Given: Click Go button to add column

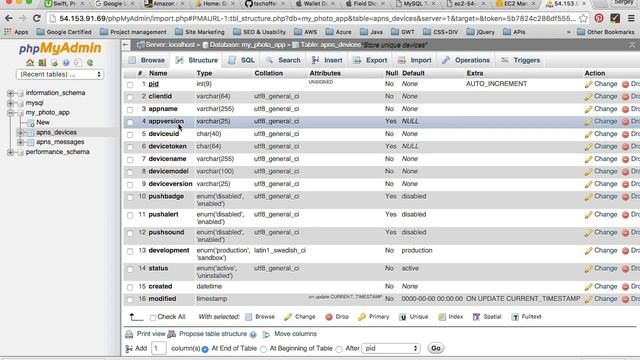Looking at the screenshot, I should point(436,348).
